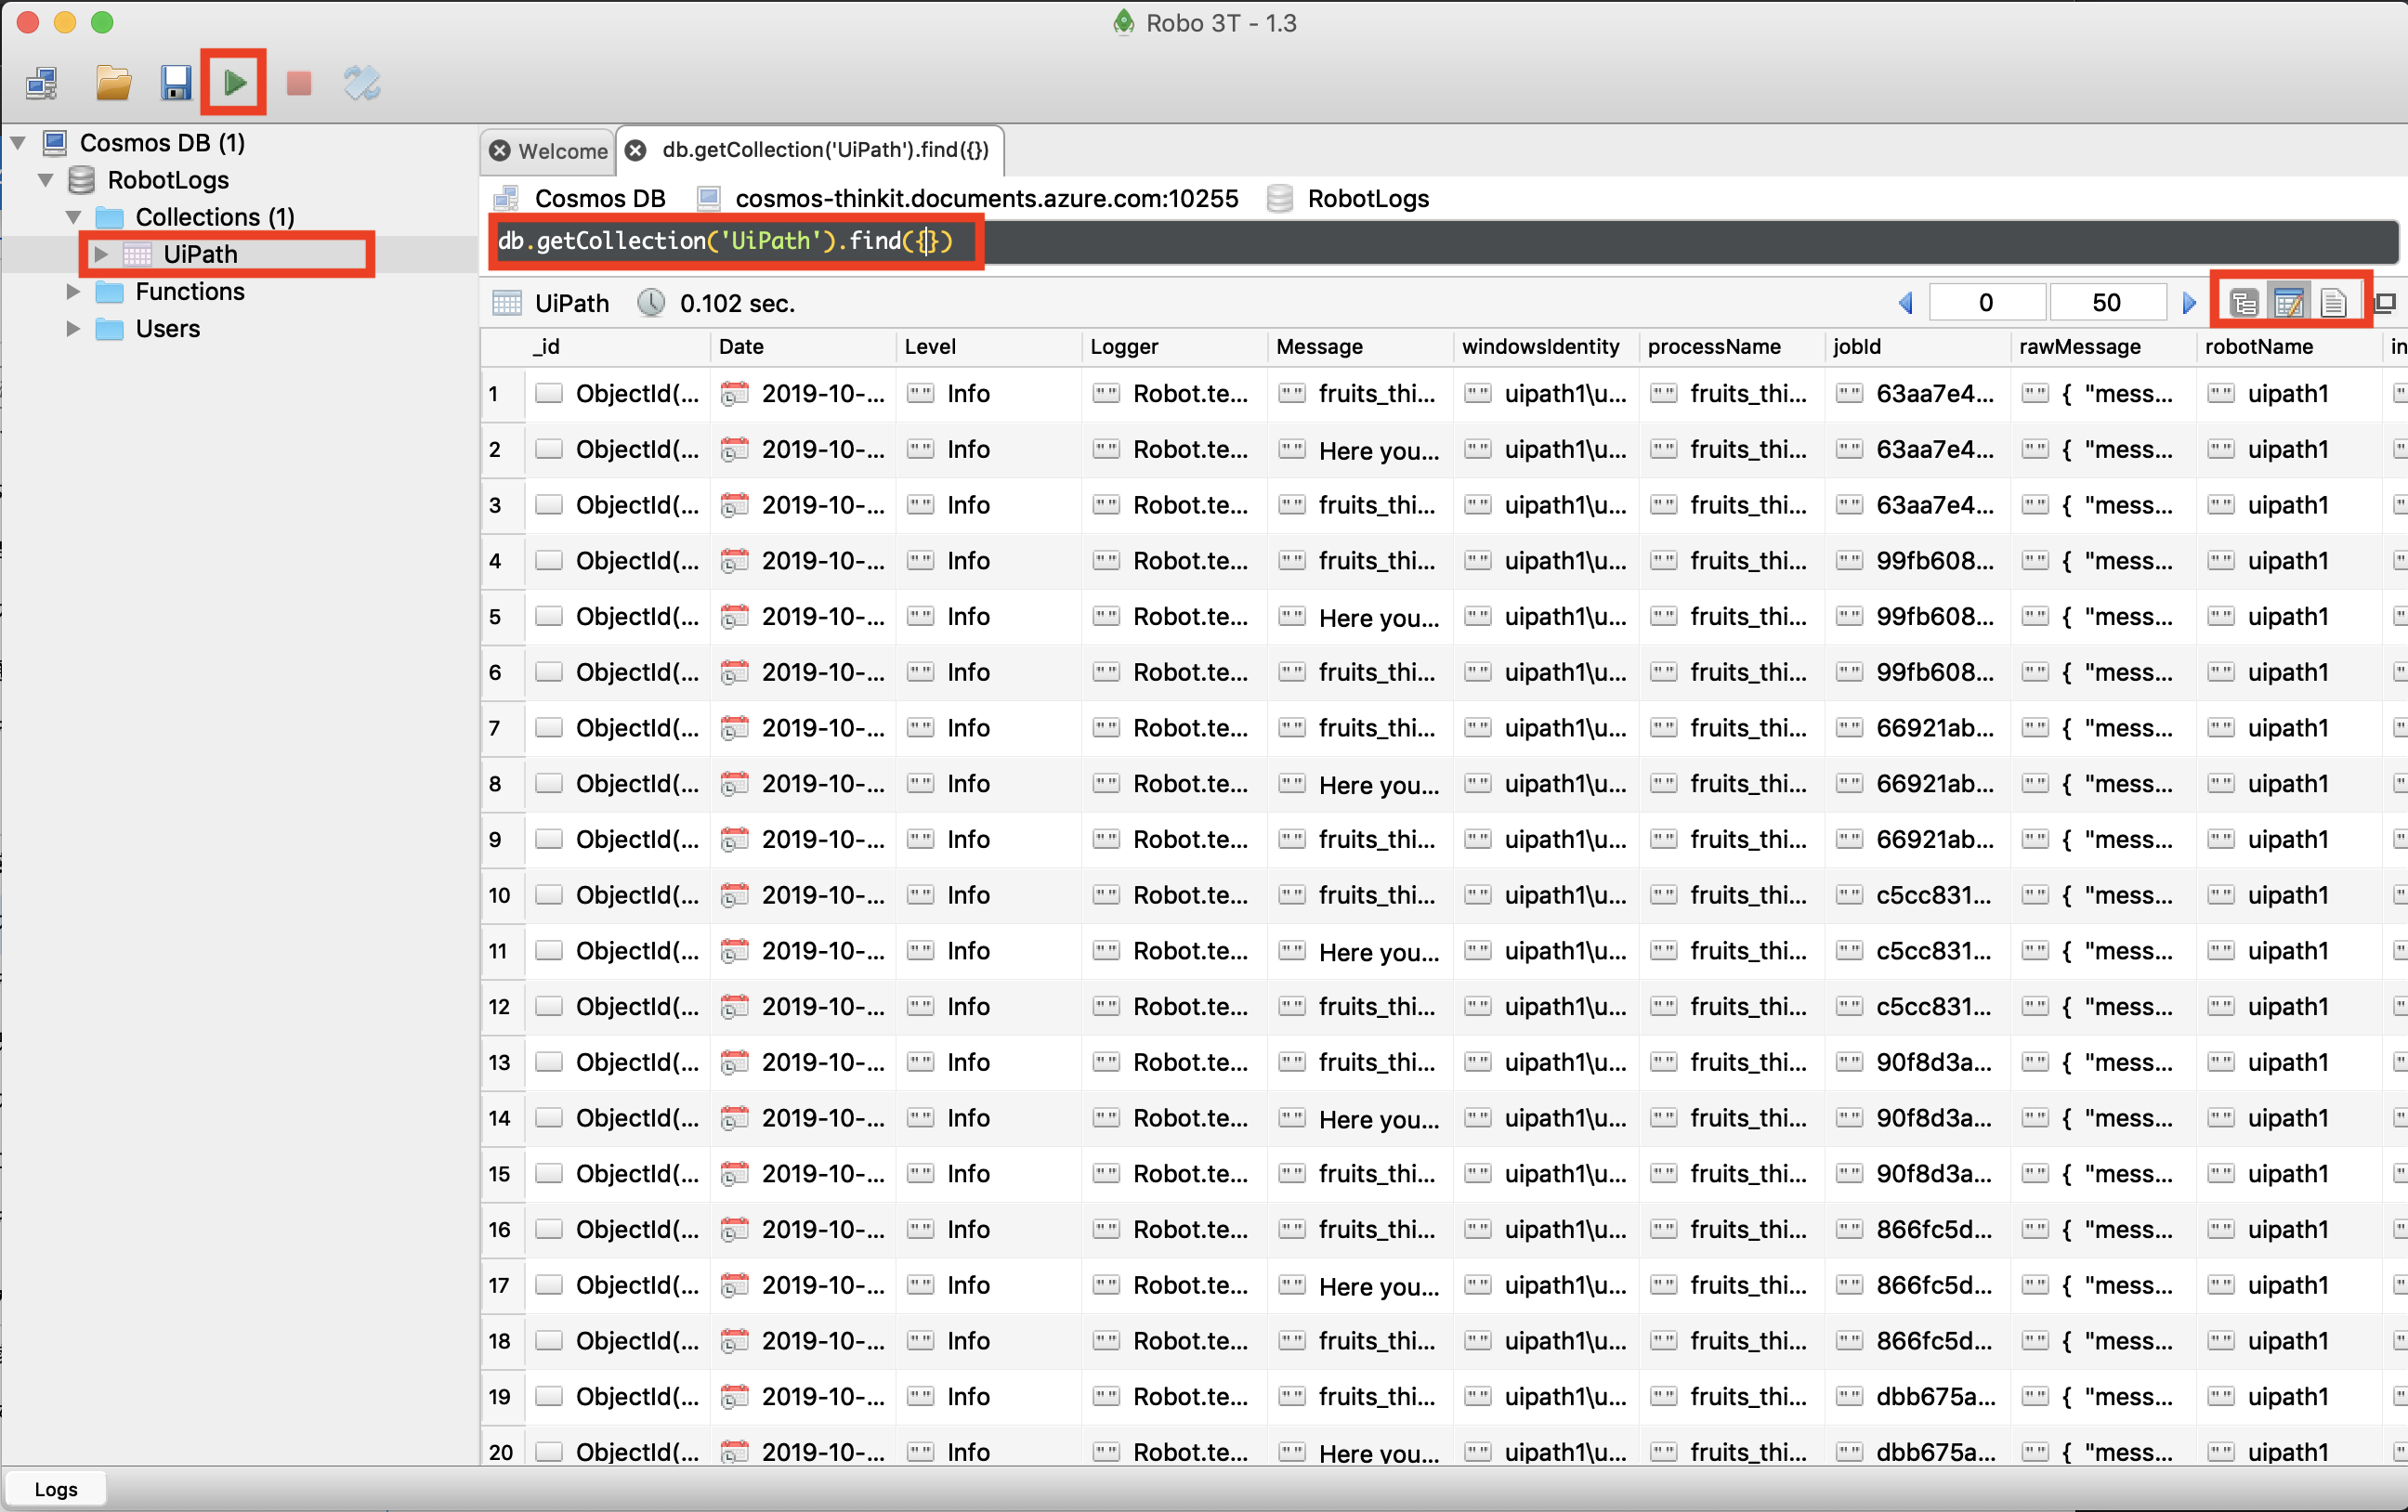Click the server address computer icon

click(x=709, y=198)
